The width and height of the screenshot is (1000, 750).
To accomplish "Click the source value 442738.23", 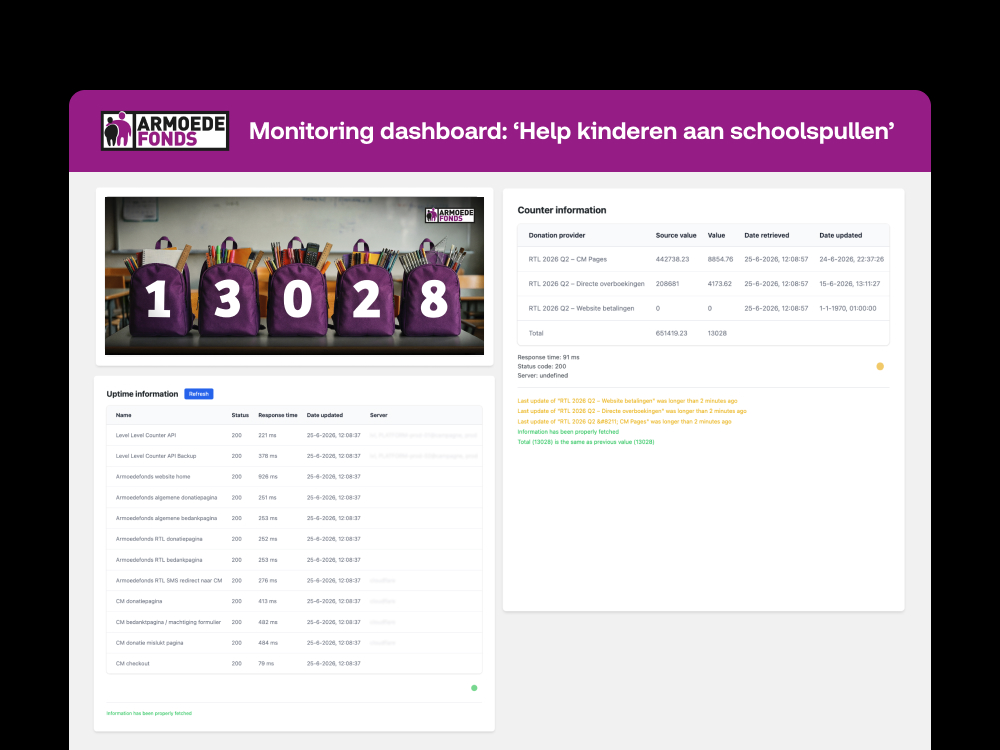I will (x=672, y=260).
